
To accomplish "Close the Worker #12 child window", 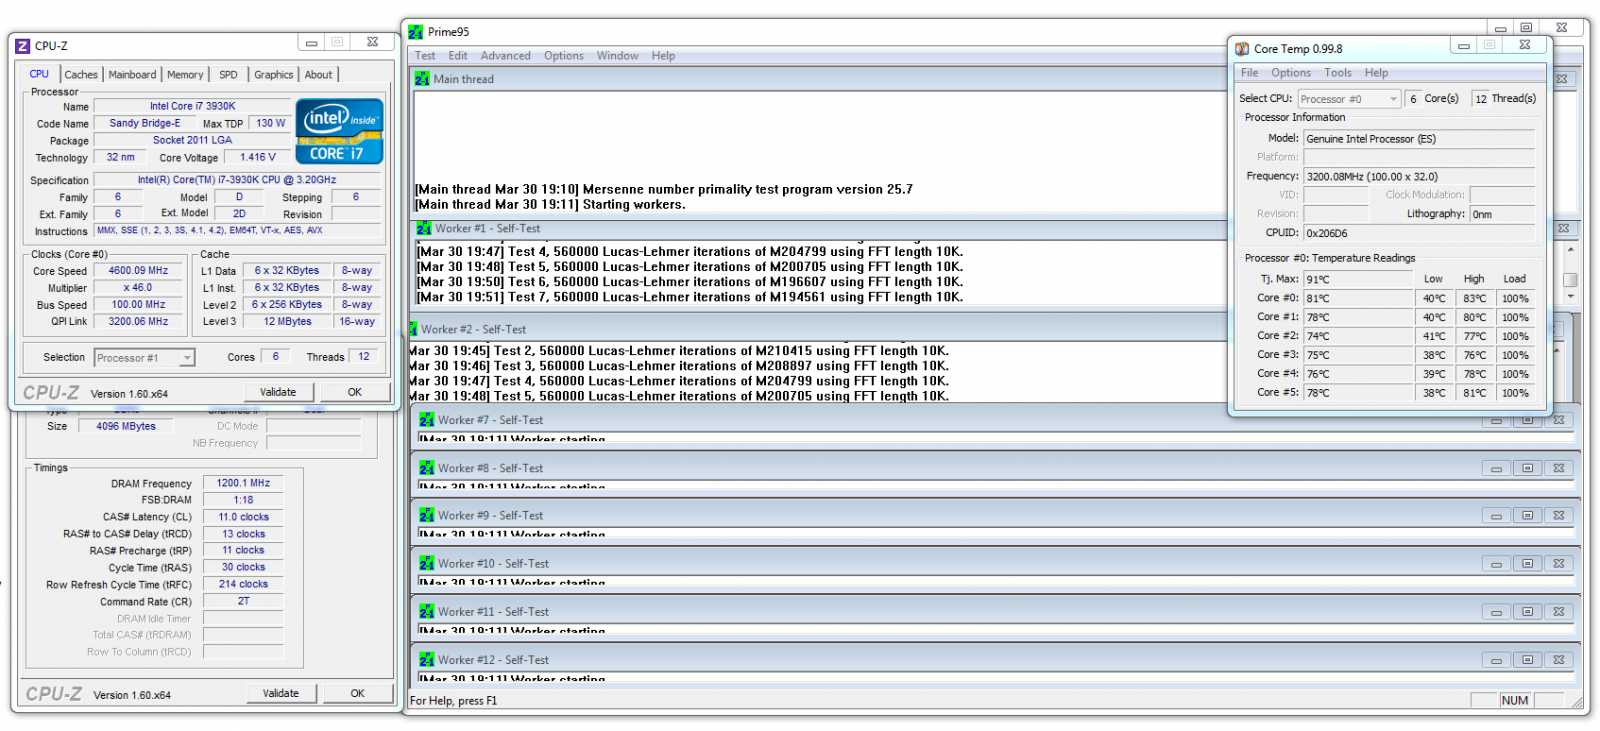I will [x=1558, y=660].
